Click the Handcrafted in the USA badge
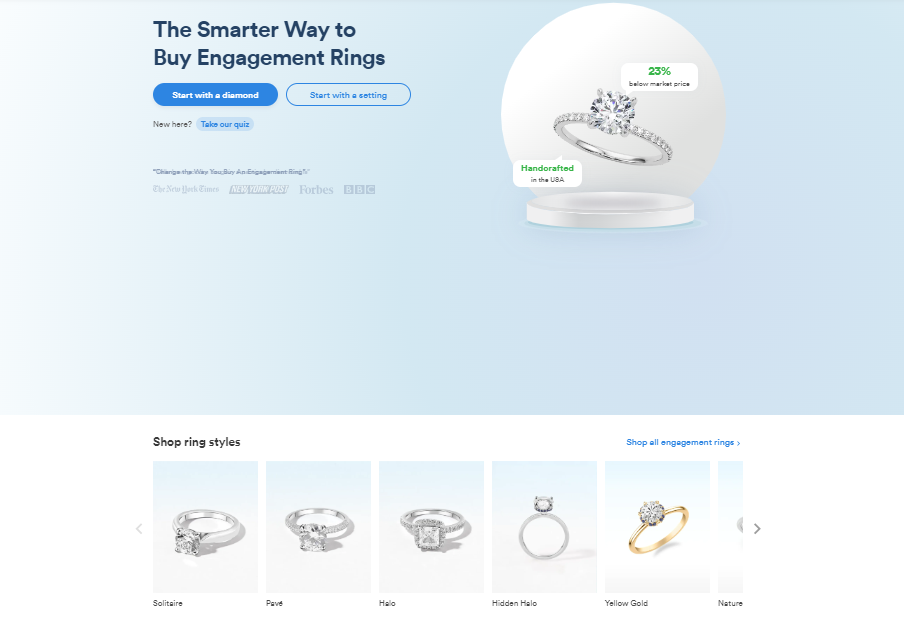This screenshot has height=624, width=904. 547,173
